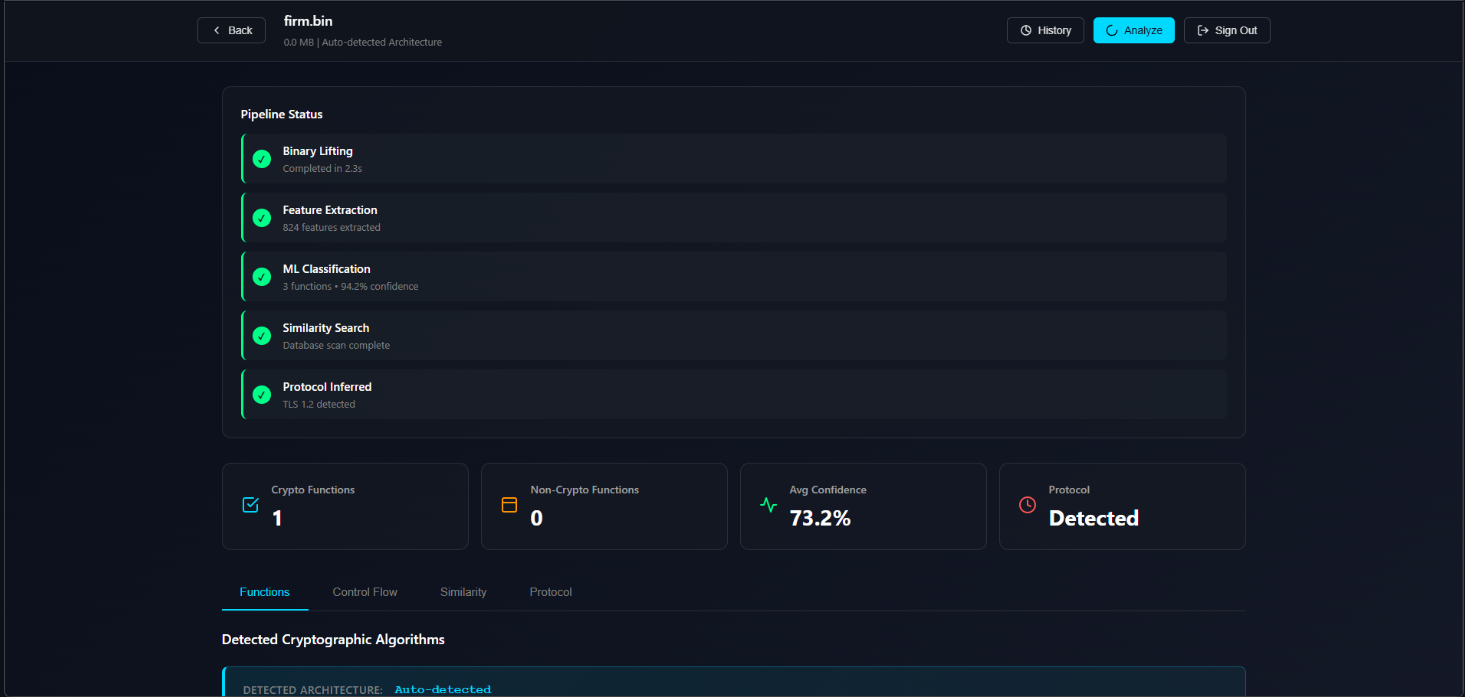Switch to the Functions tab
This screenshot has height=697, width=1465.
(x=265, y=592)
